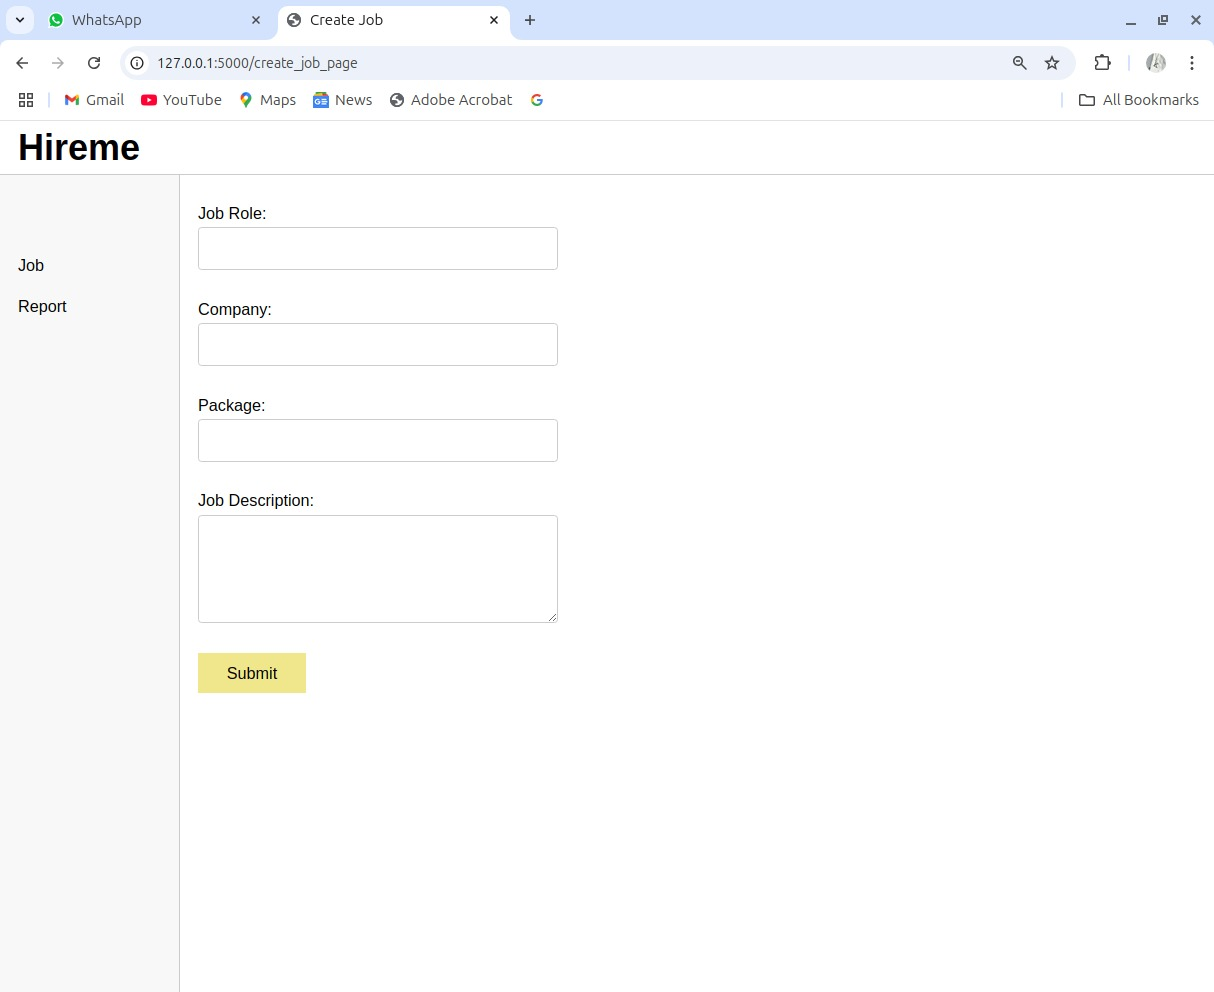This screenshot has height=992, width=1214.
Task: Click the browser back arrow
Action: tap(22, 63)
